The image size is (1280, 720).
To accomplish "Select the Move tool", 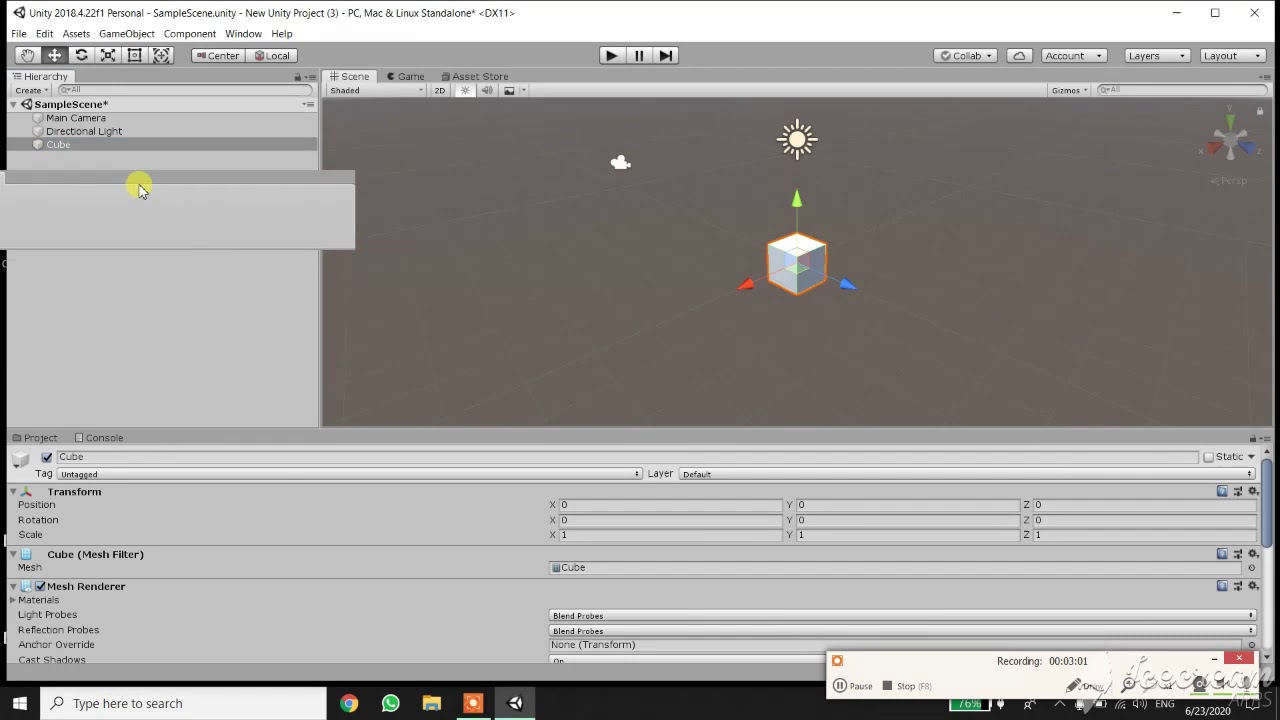I will click(55, 56).
